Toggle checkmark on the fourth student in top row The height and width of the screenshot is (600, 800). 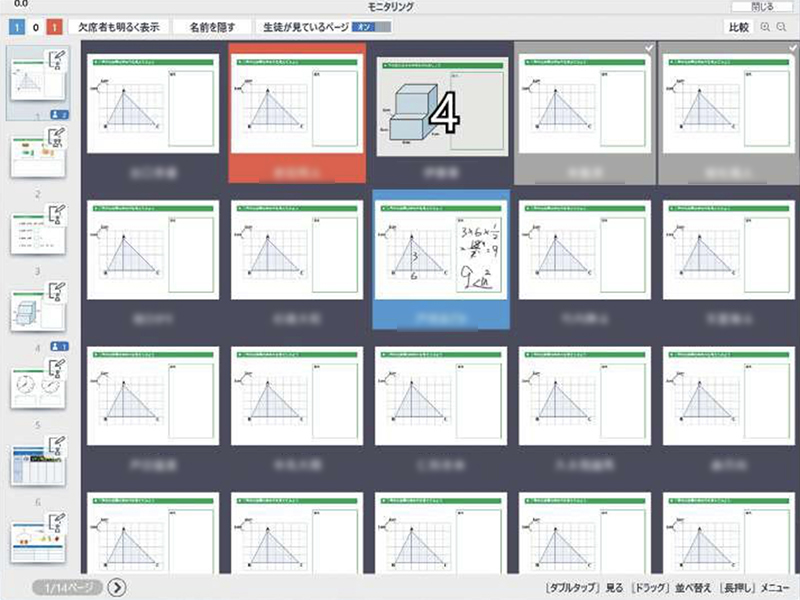point(649,48)
